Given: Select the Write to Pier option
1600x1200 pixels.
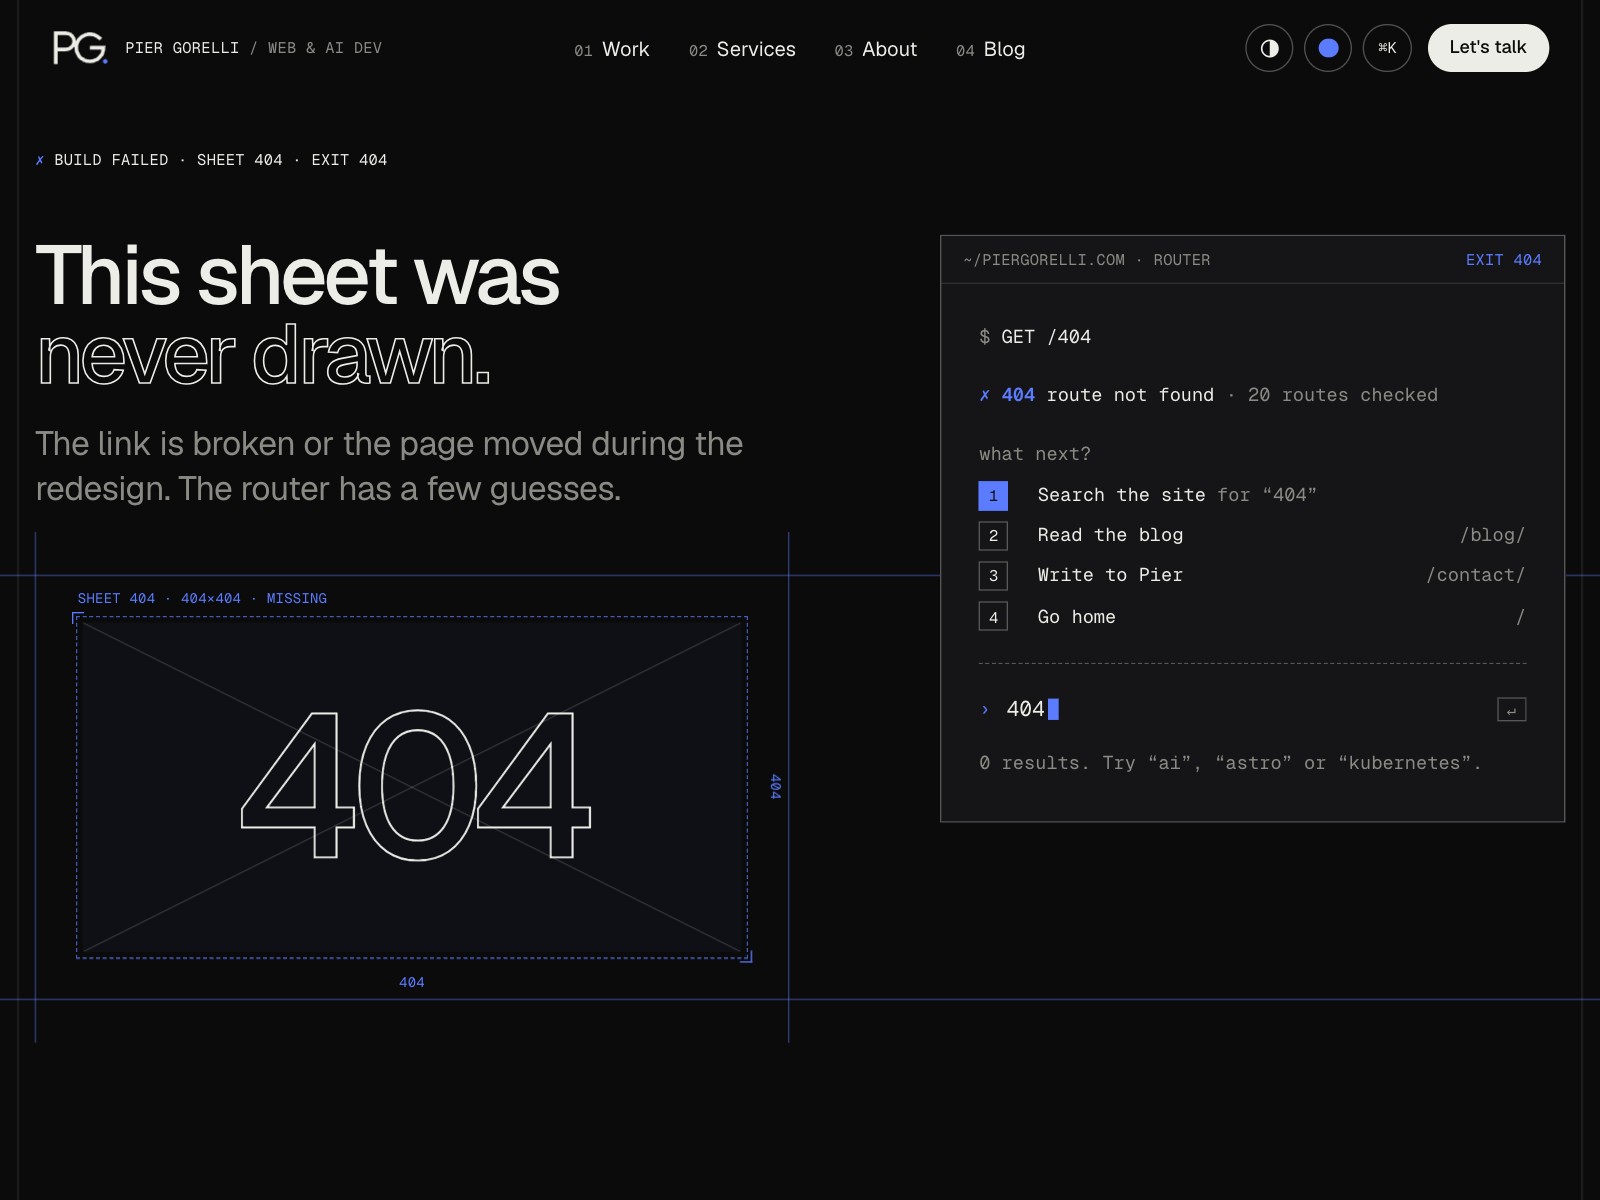Looking at the screenshot, I should pyautogui.click(x=1252, y=575).
